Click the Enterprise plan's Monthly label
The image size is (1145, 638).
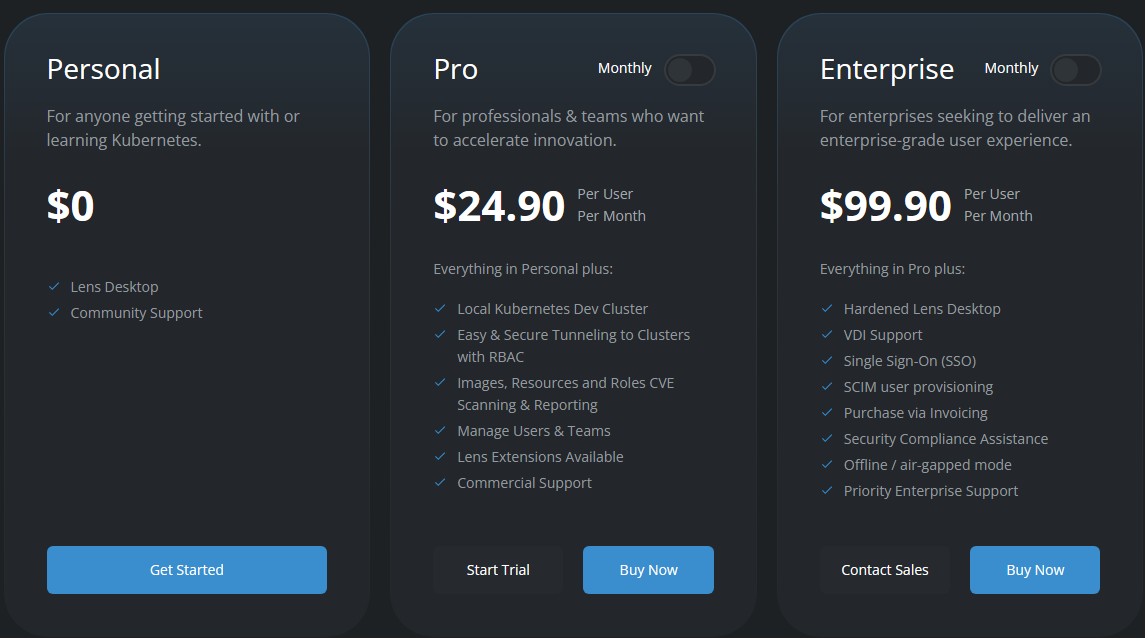point(1011,68)
